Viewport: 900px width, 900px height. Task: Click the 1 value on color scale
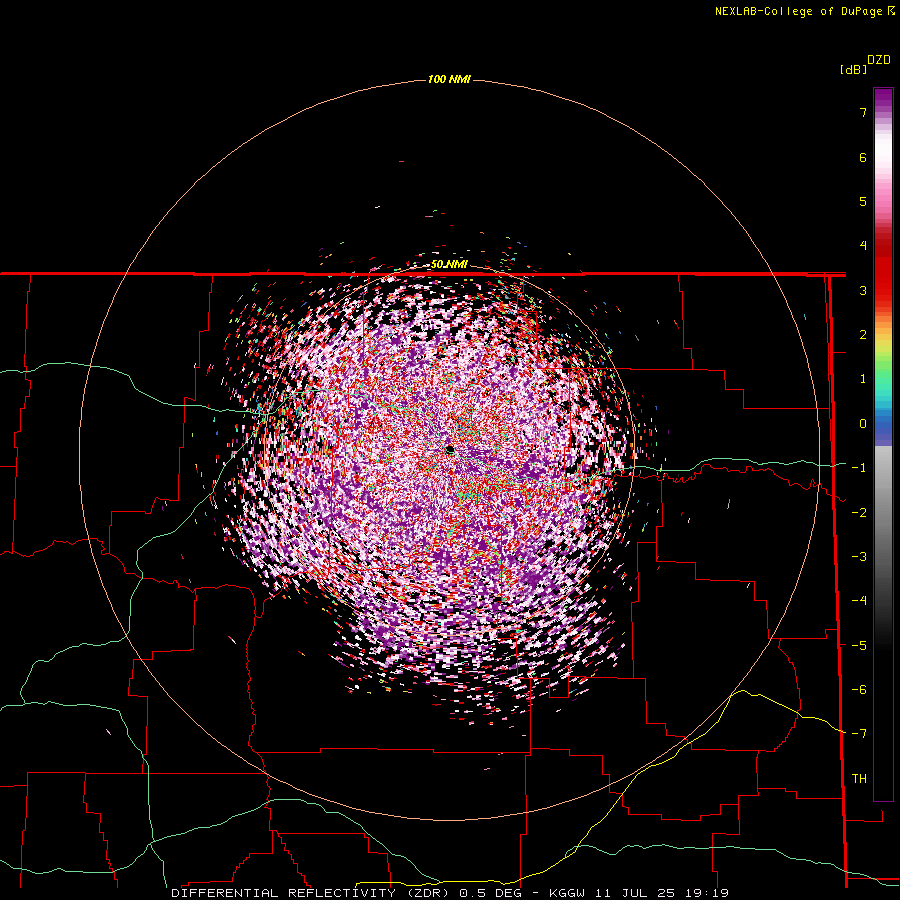pyautogui.click(x=863, y=379)
